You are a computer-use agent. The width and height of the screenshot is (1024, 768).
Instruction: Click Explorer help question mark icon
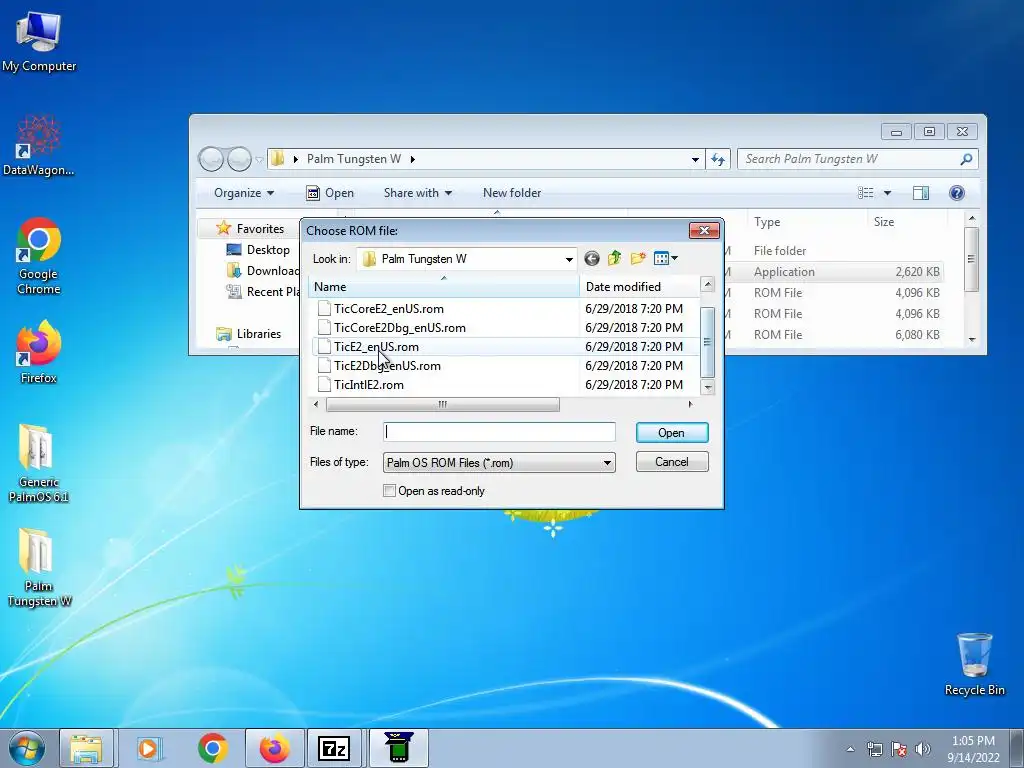point(957,193)
